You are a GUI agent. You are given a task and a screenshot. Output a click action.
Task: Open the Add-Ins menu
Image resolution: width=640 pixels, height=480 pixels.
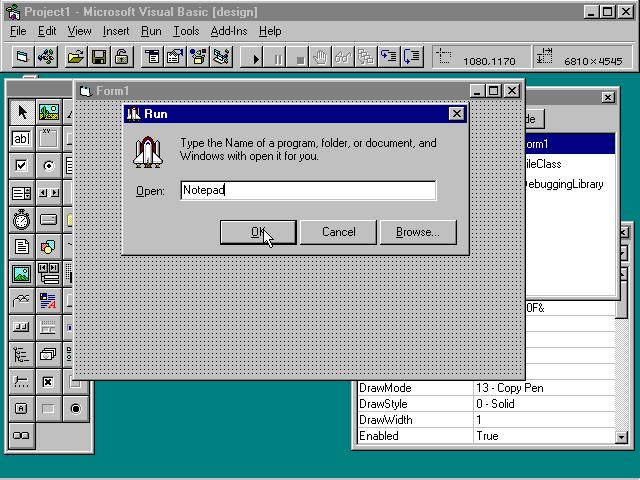229,31
